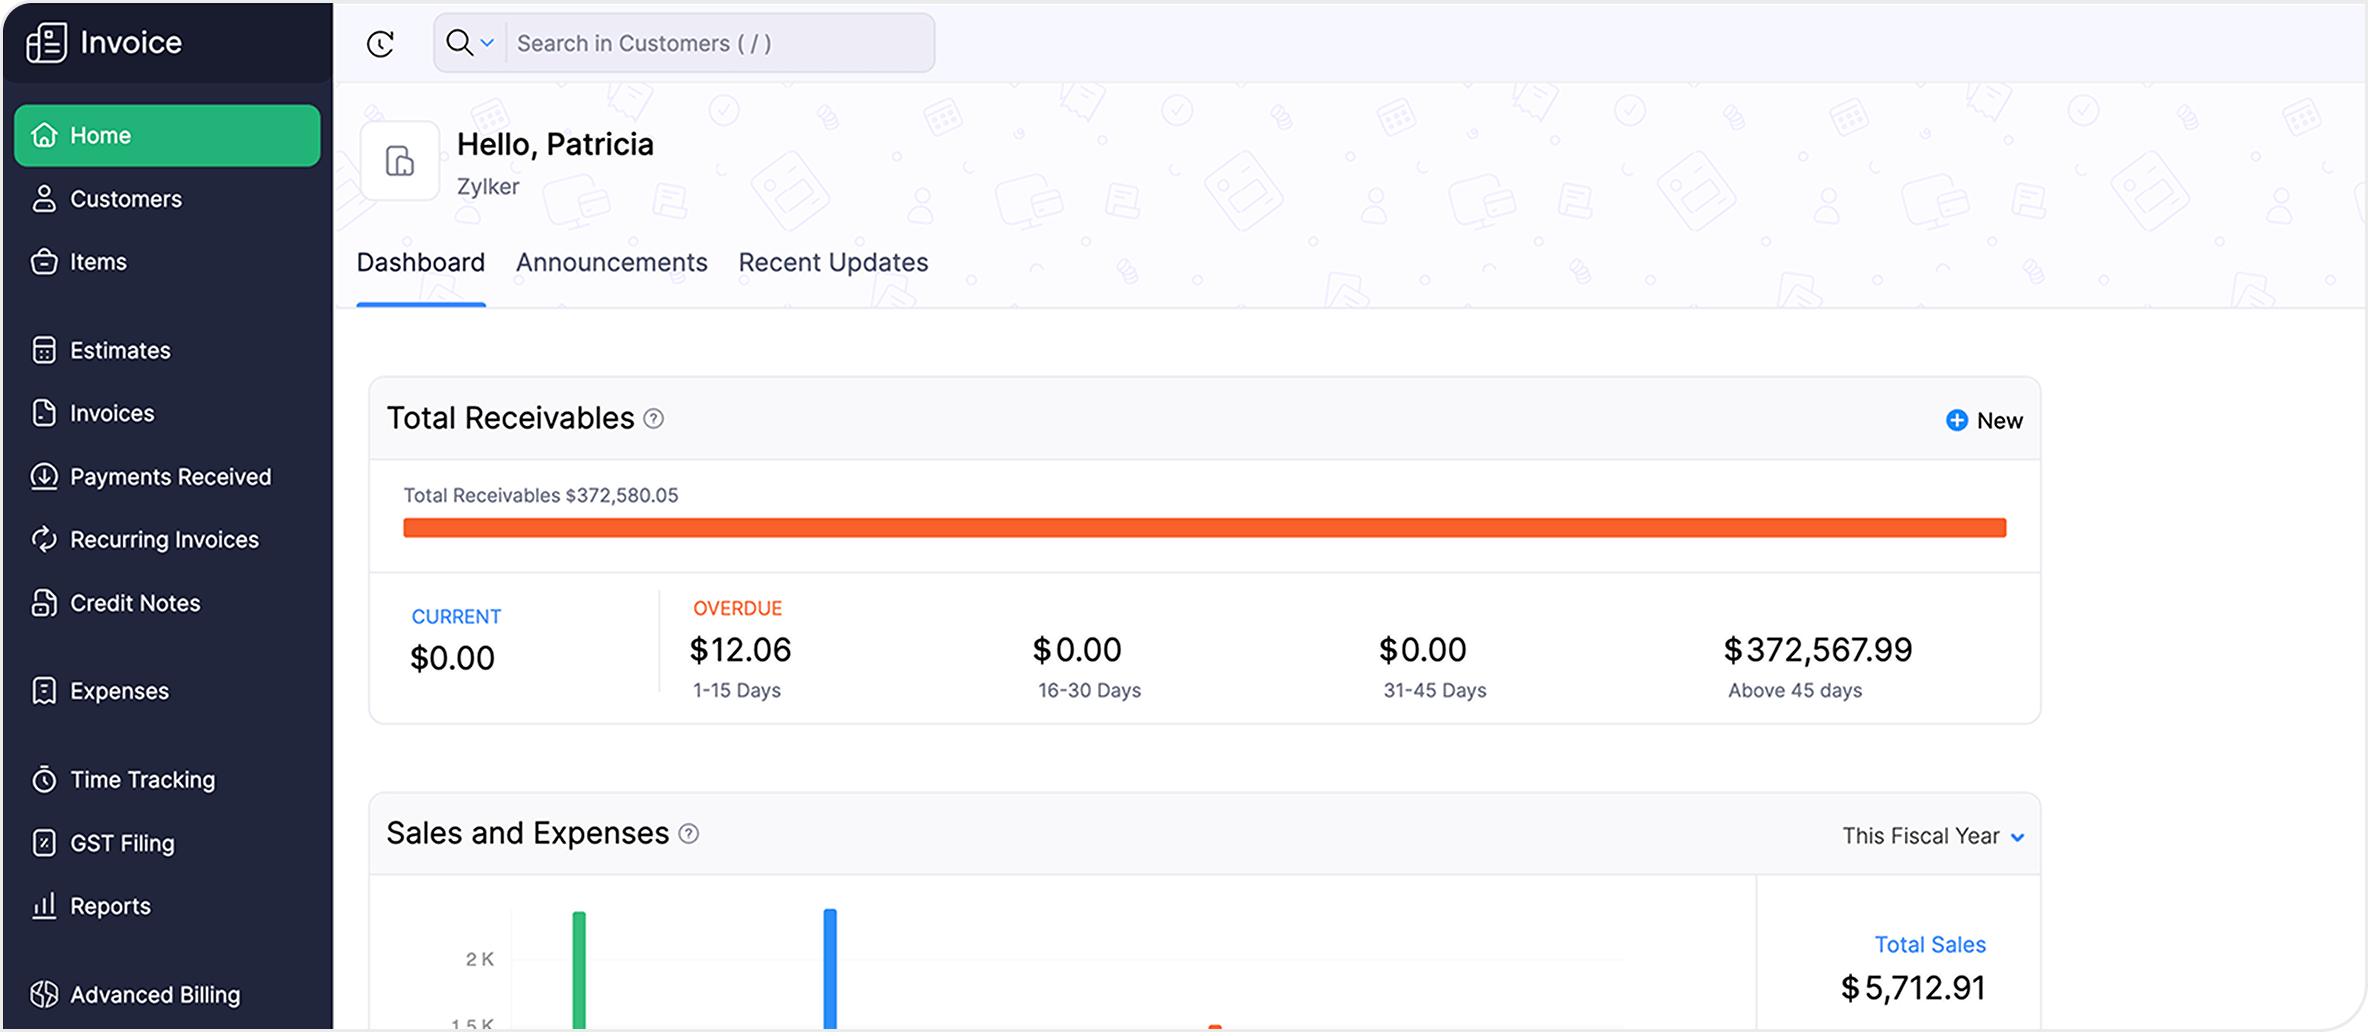This screenshot has height=1032, width=2368.
Task: Click the Recurring Invoices cycle icon
Action: point(44,539)
